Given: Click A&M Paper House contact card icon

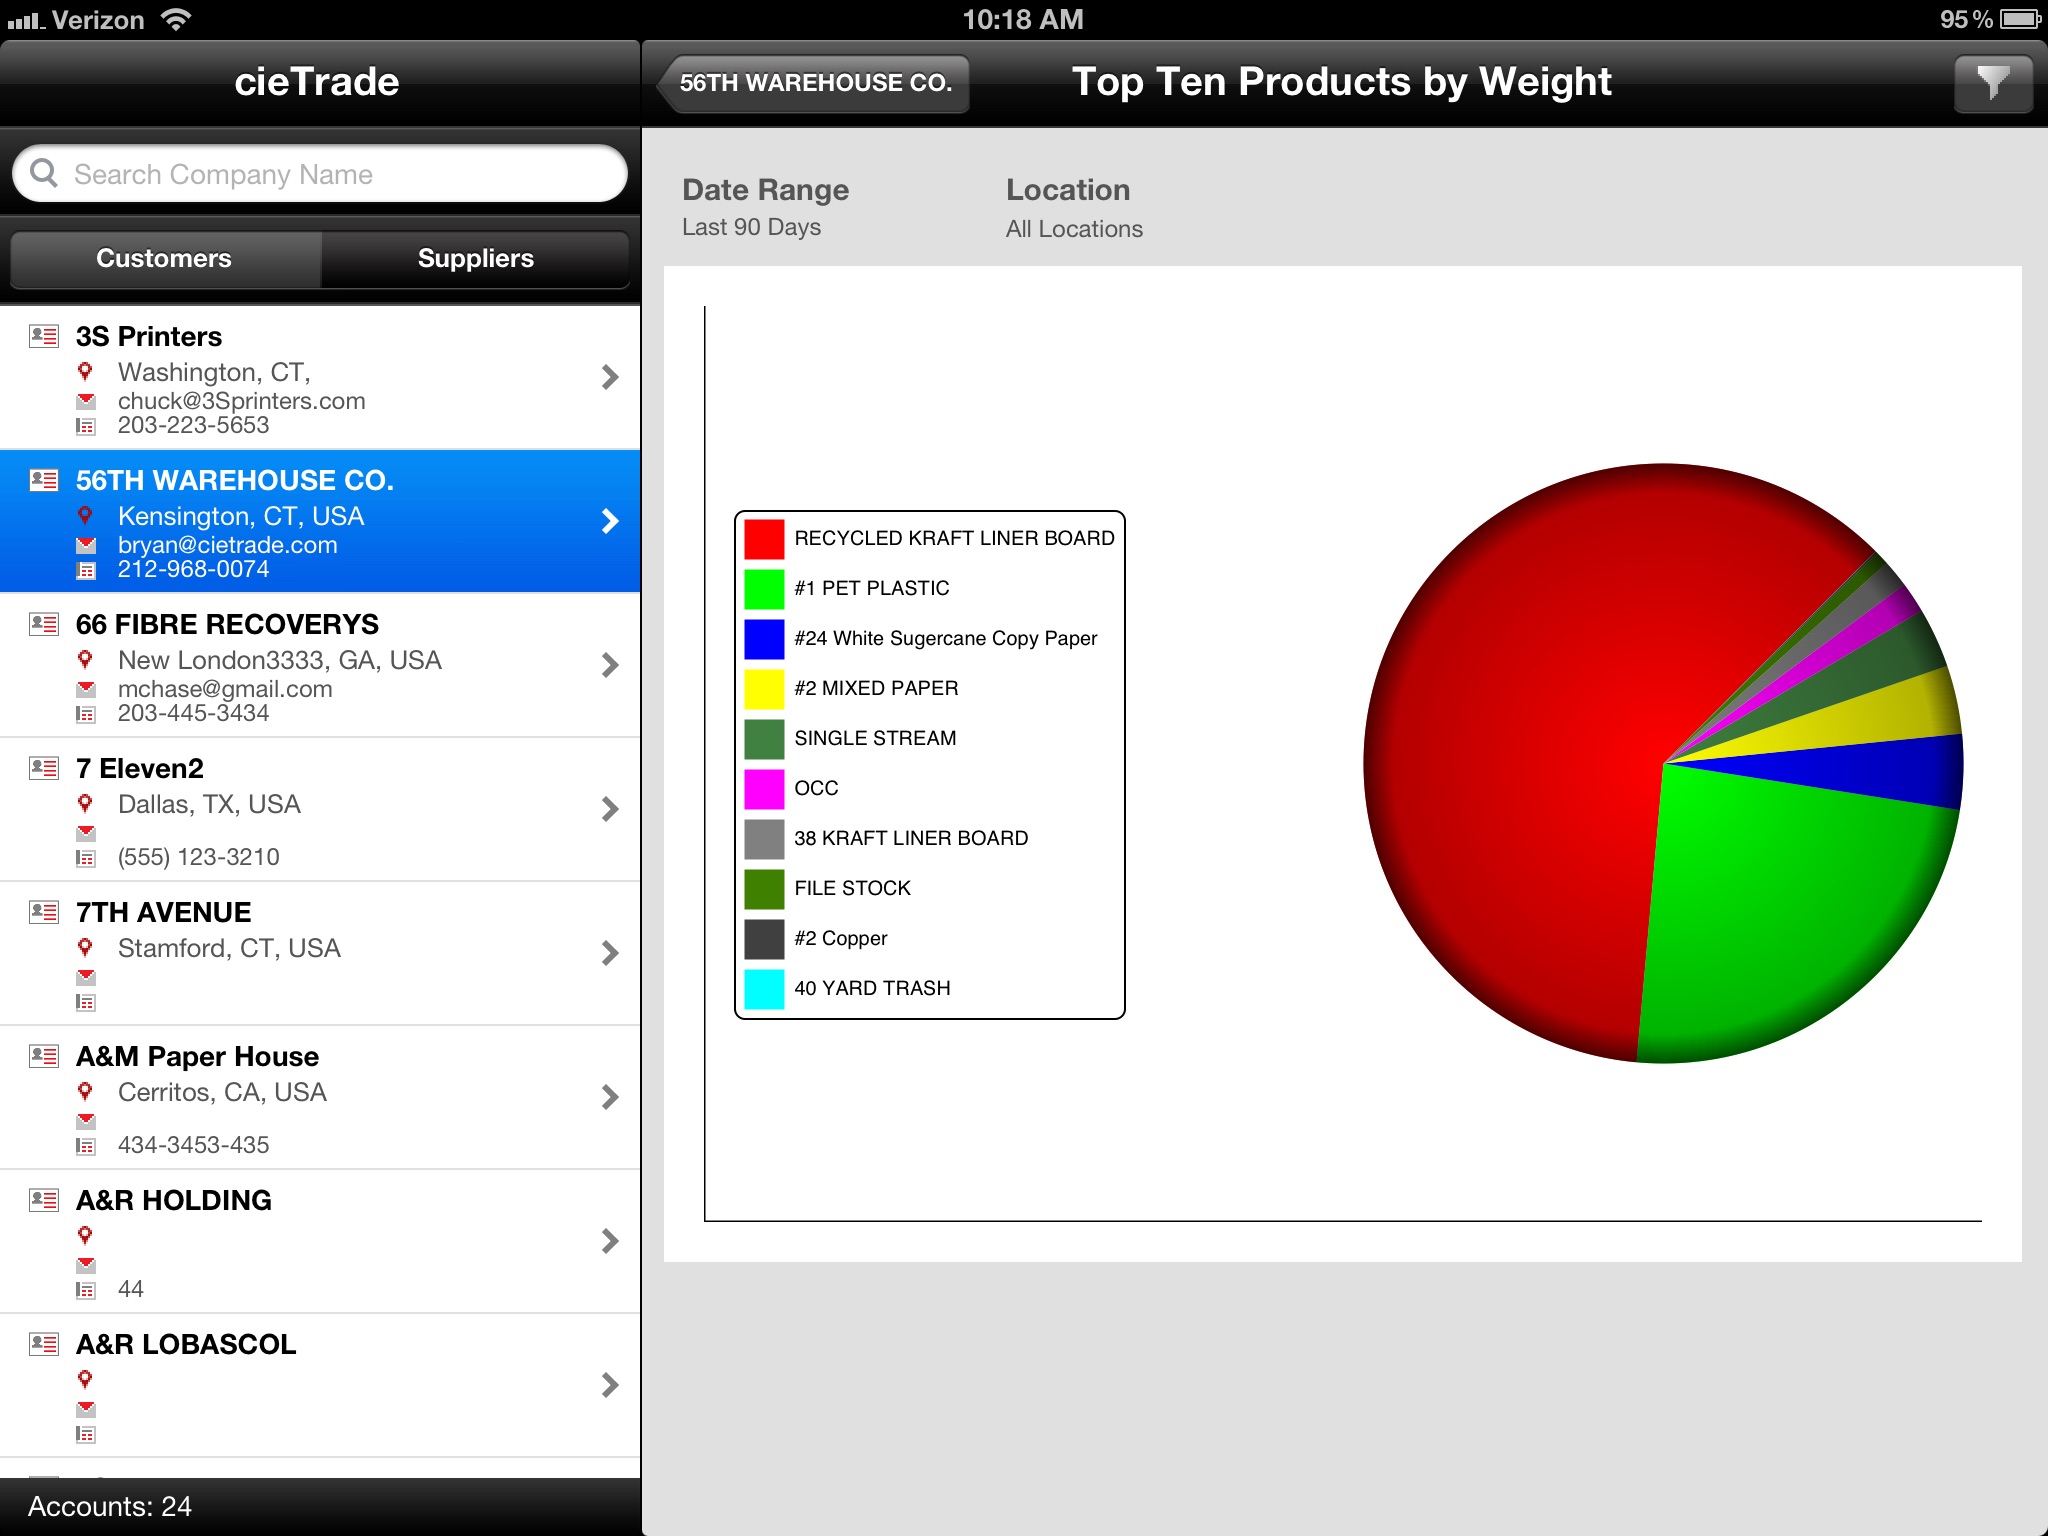Looking at the screenshot, I should coord(43,1056).
